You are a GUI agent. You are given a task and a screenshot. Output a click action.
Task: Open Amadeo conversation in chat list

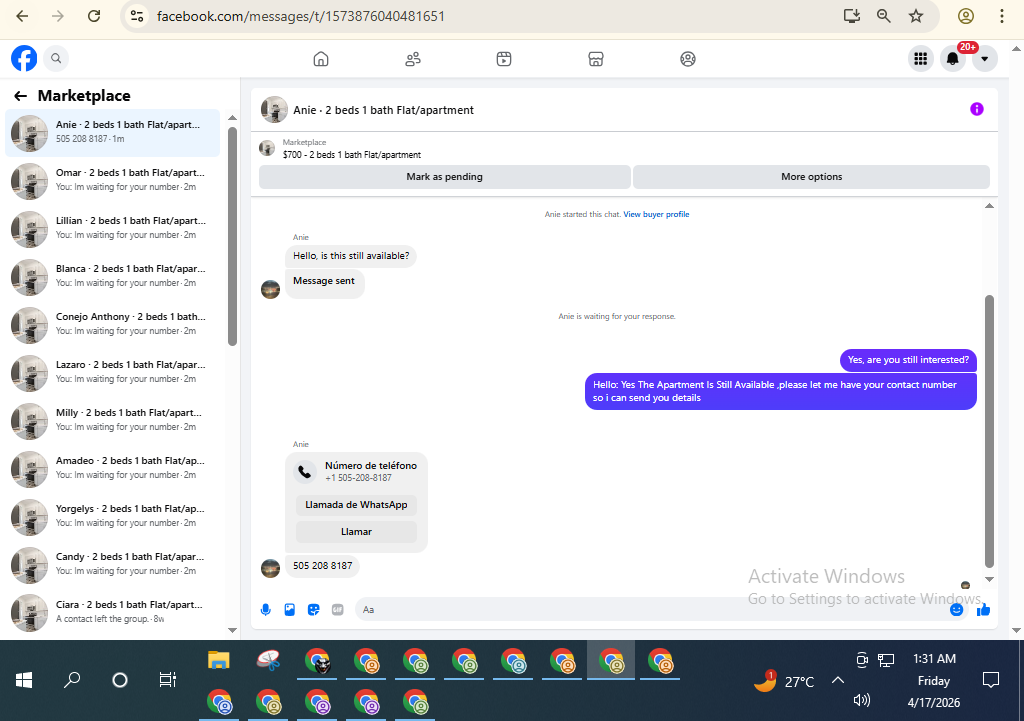(x=112, y=469)
